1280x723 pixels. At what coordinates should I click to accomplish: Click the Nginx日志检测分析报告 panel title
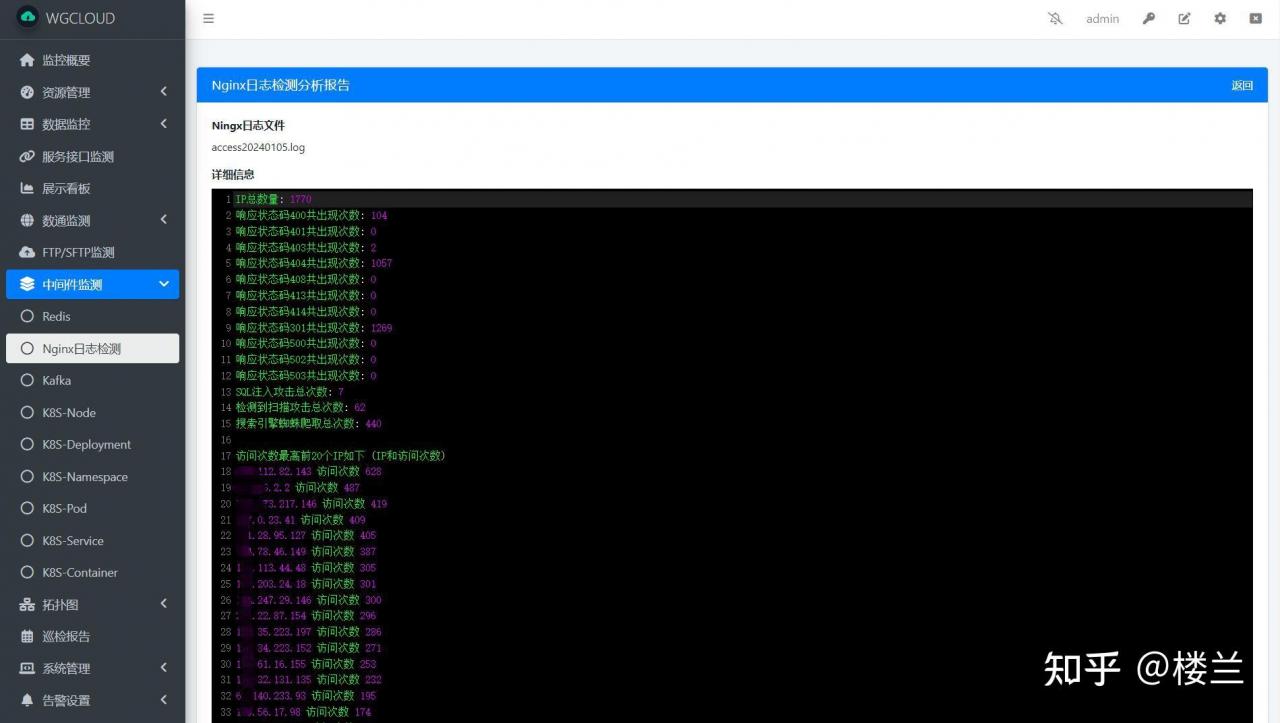[x=281, y=85]
